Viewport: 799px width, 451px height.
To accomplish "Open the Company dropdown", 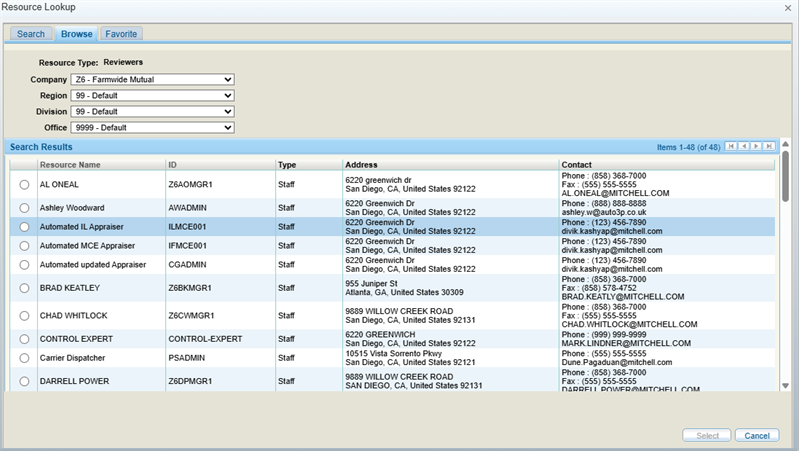I will [x=152, y=80].
